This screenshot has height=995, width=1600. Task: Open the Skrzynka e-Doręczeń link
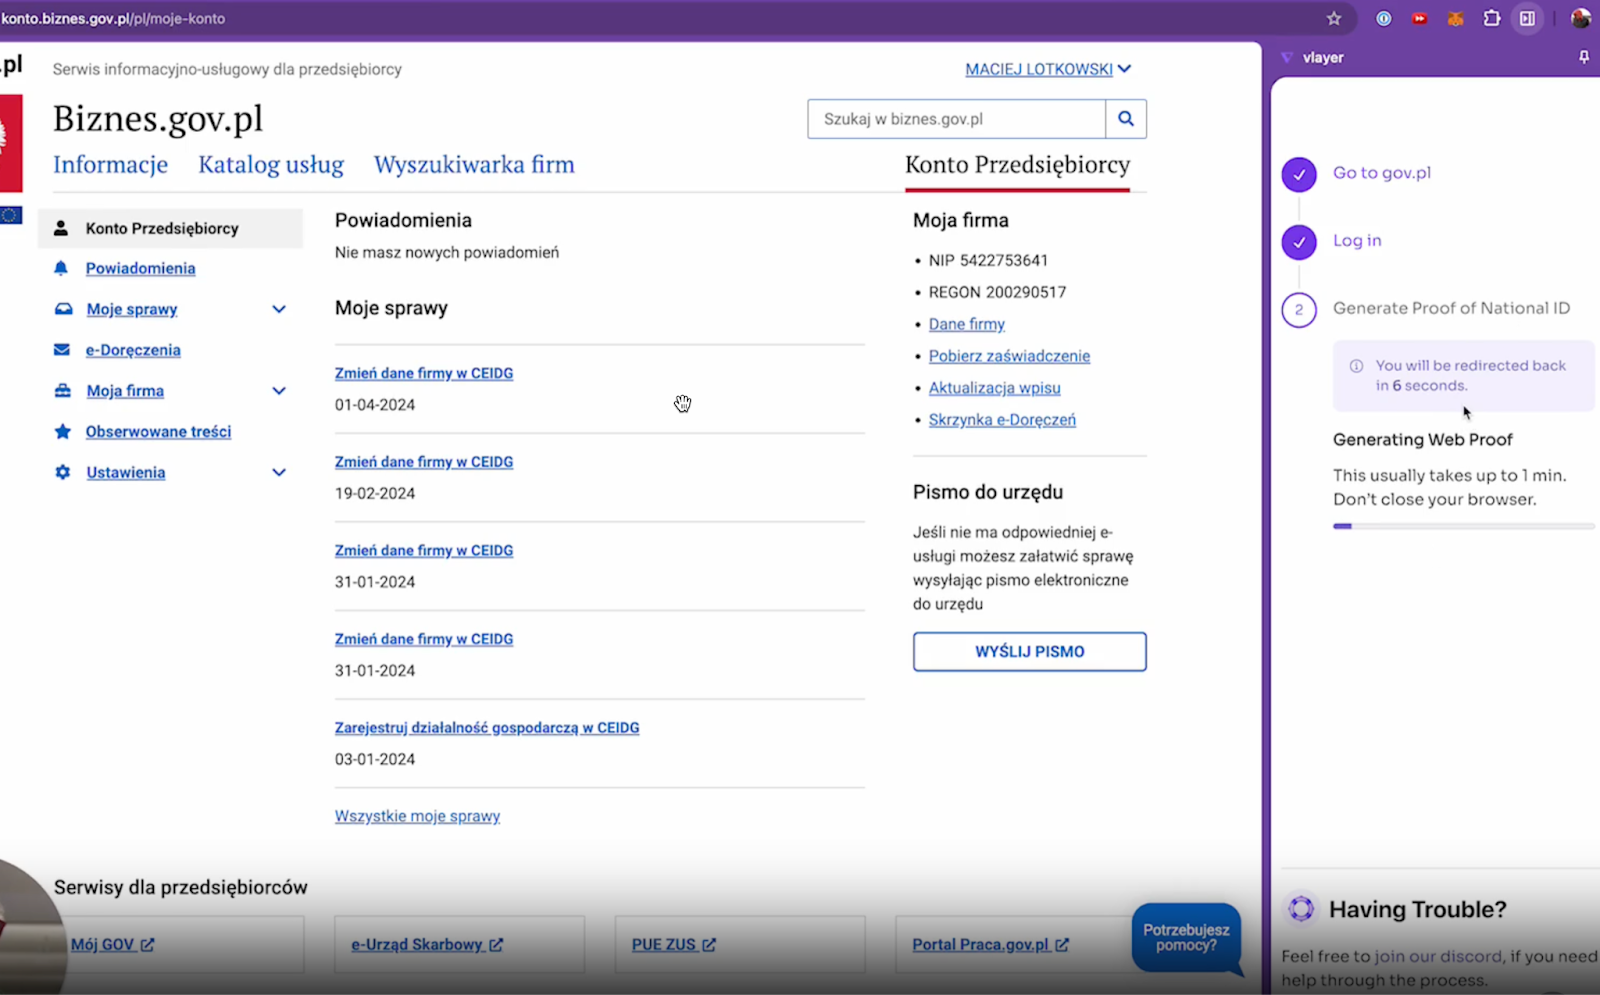pos(1002,420)
